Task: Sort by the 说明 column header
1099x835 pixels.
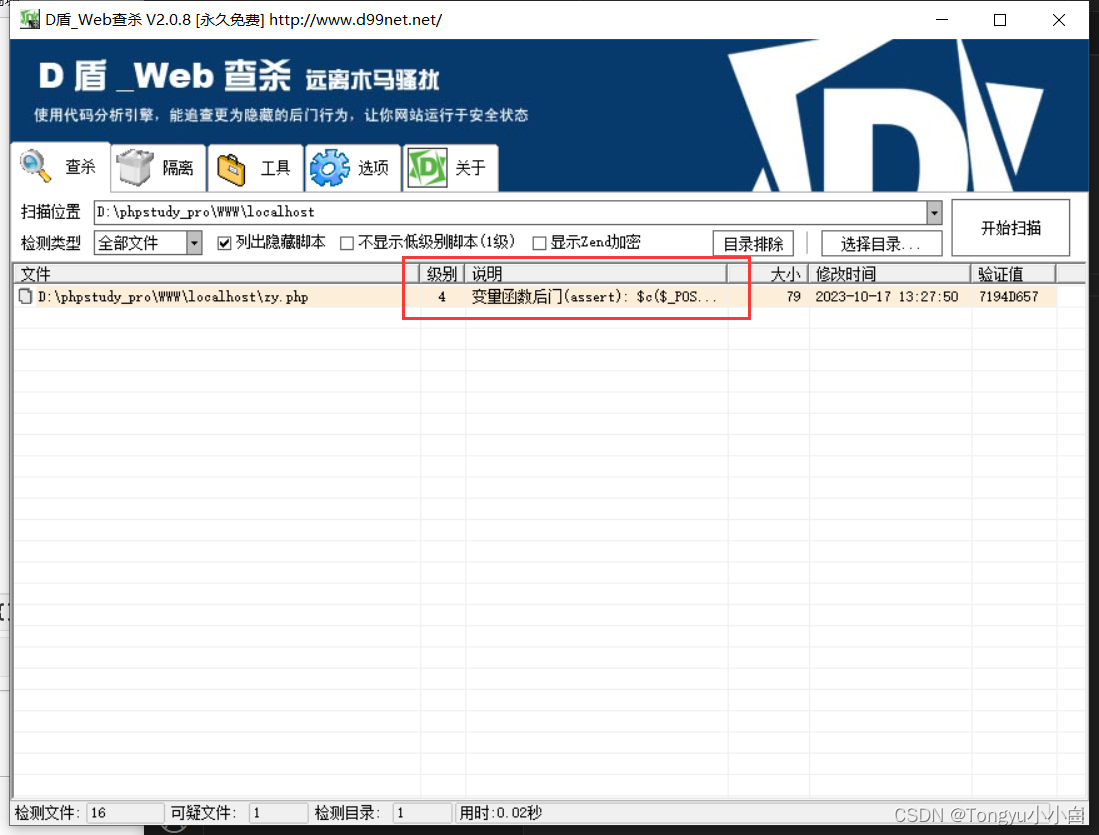Action: (x=596, y=273)
